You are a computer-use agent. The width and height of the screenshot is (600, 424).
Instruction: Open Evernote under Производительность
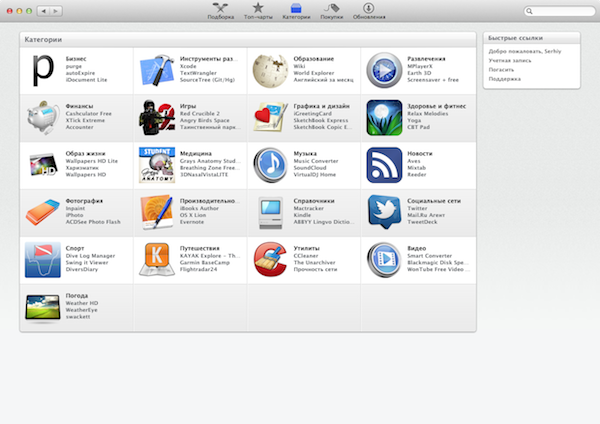click(192, 222)
